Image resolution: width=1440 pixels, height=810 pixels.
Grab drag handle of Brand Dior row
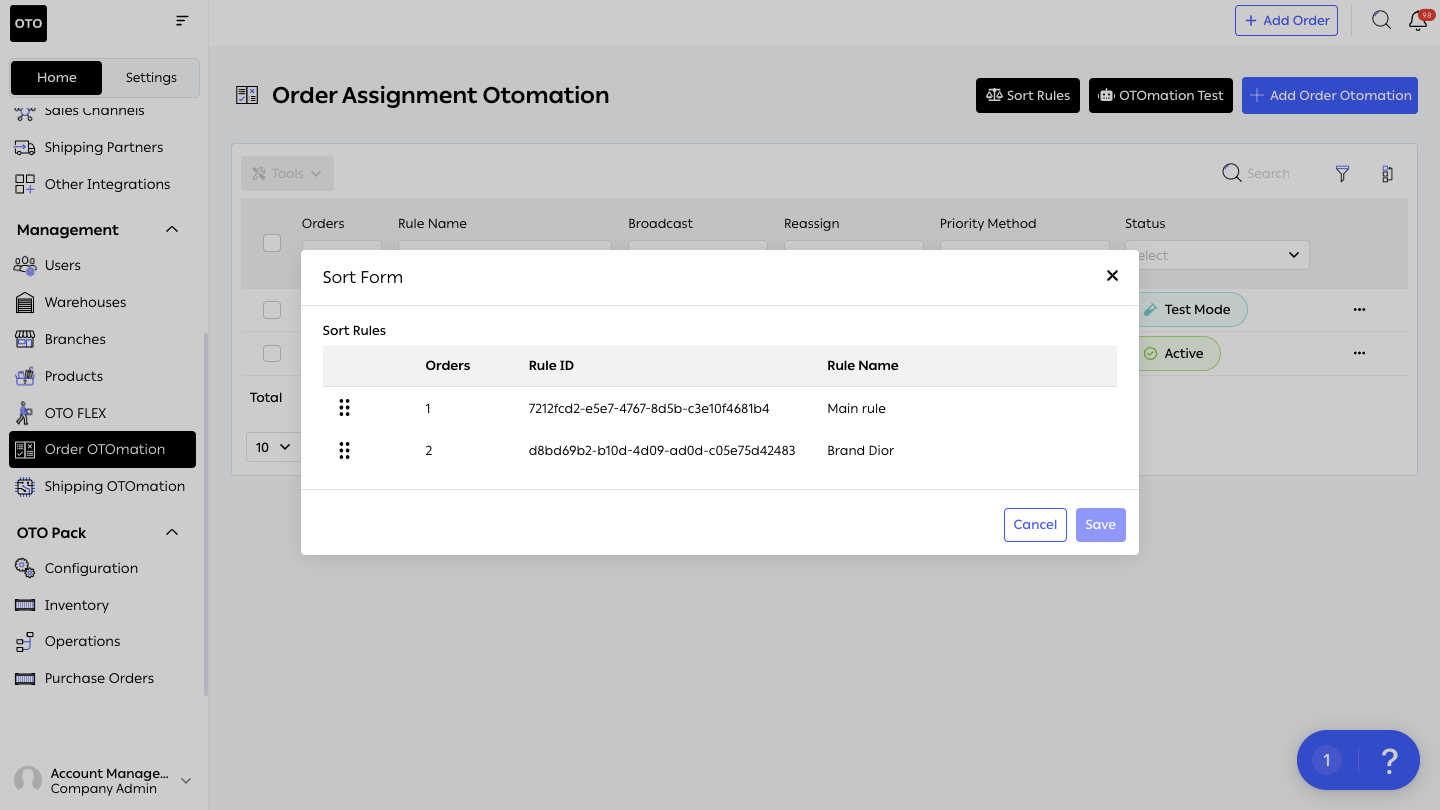coord(344,451)
